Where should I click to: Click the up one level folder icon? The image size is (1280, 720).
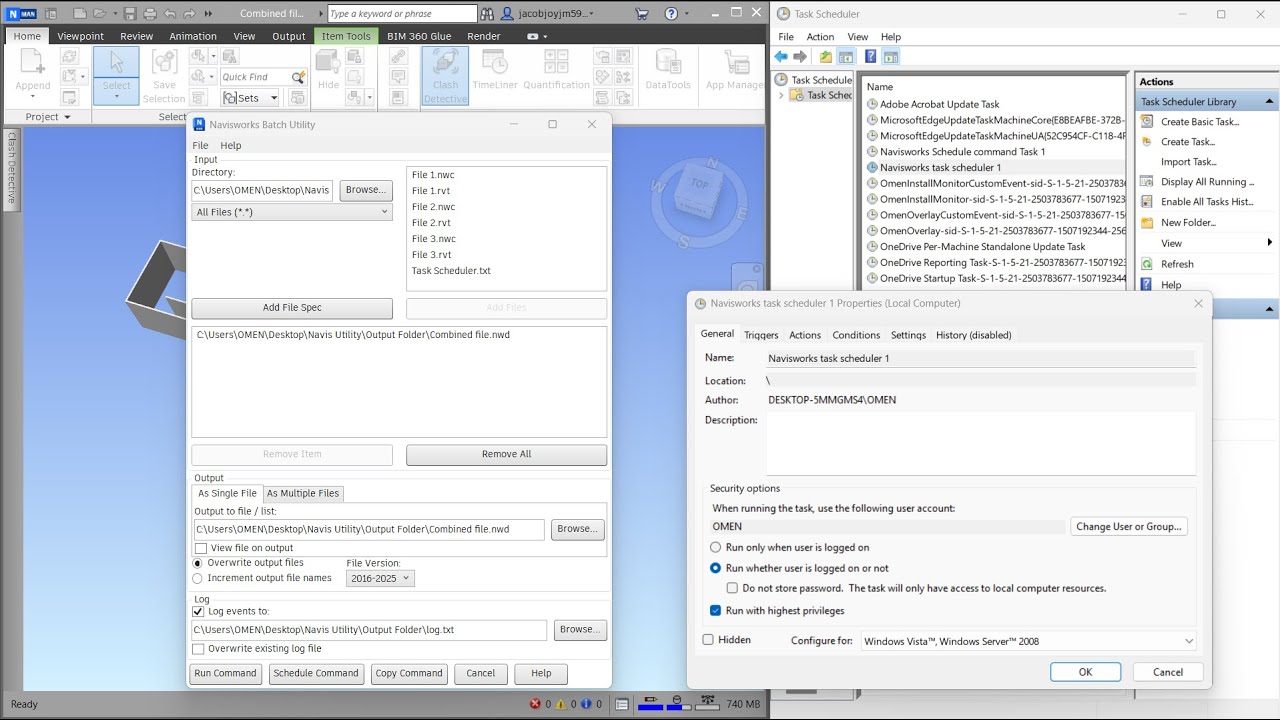point(826,57)
